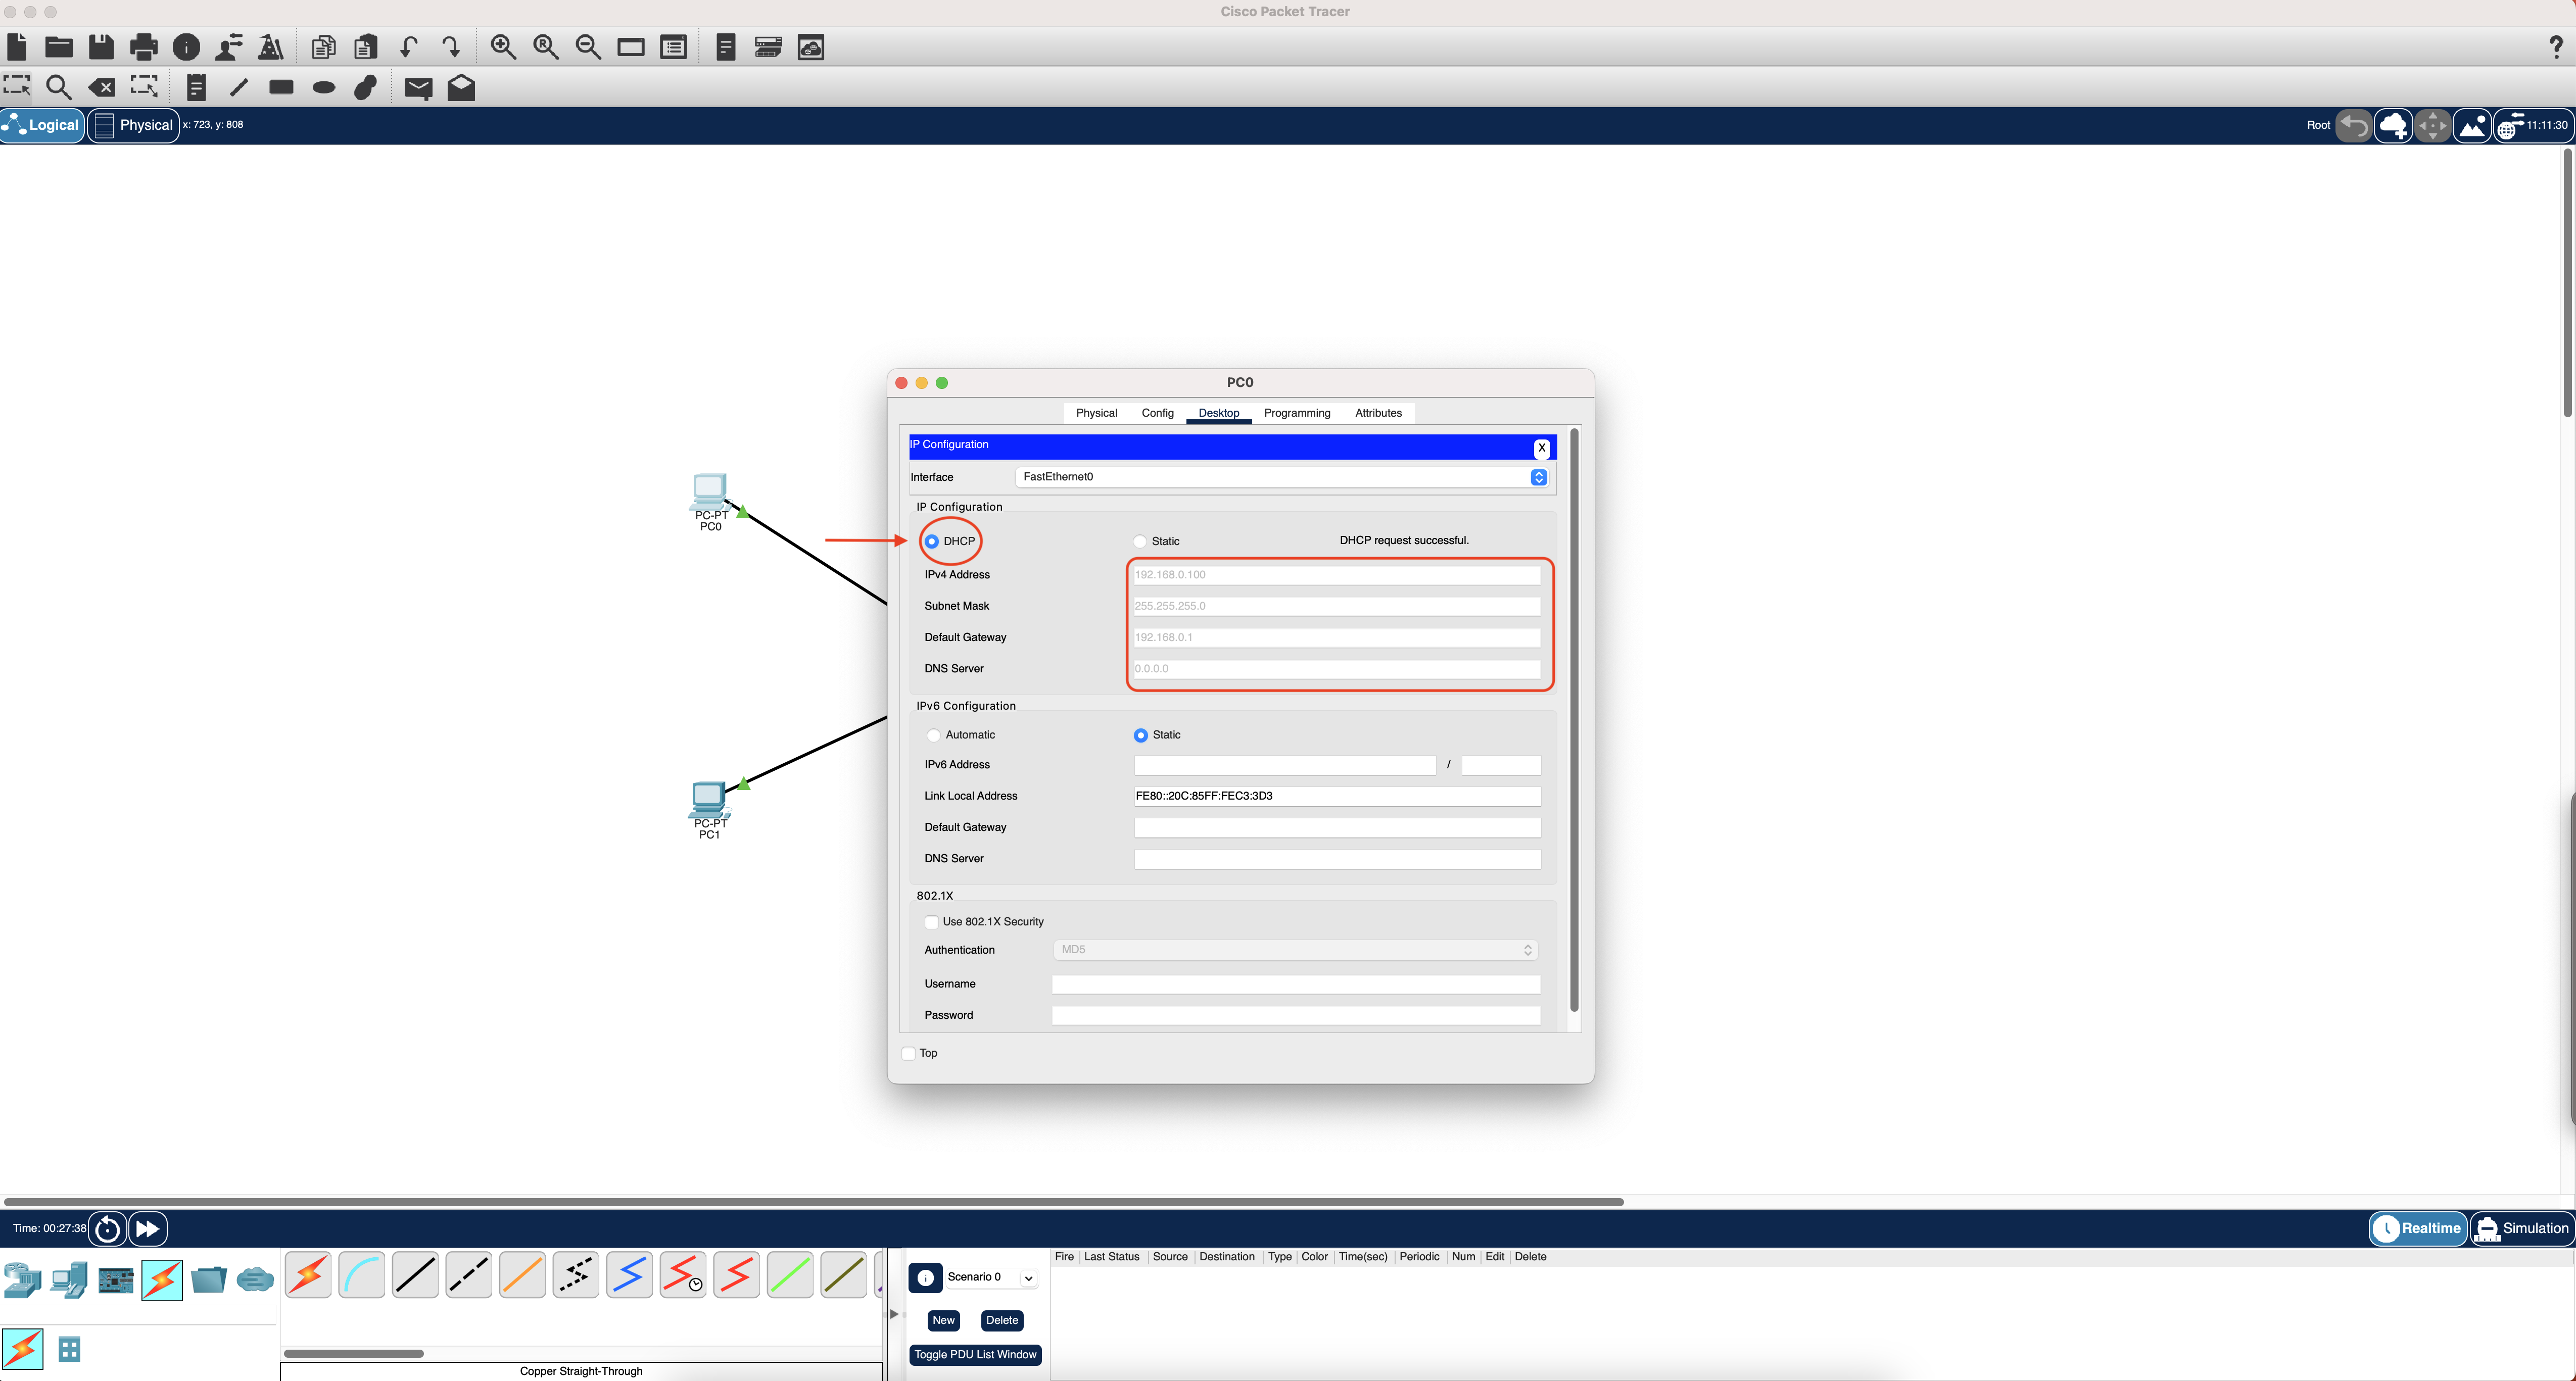Switch to Logical workspace view
This screenshot has width=2576, height=1381.
tap(42, 125)
